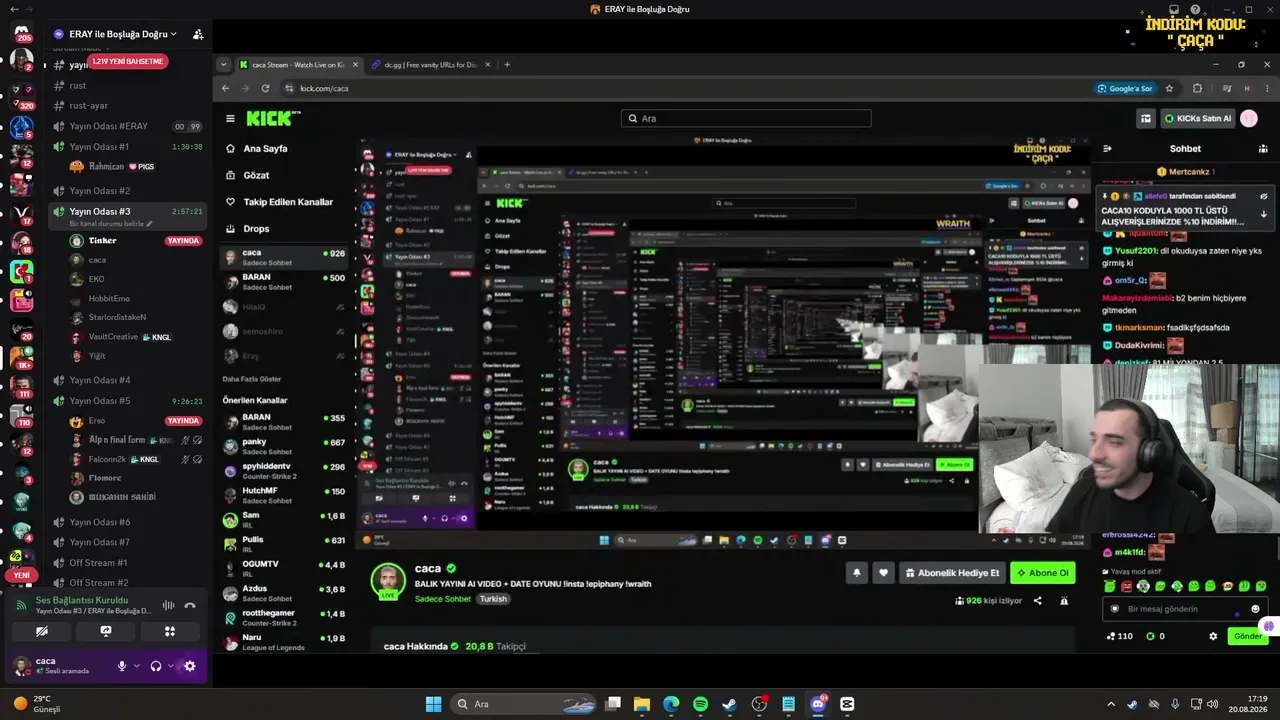The image size is (1280, 720).
Task: Share your screen in Discord
Action: pyautogui.click(x=106, y=631)
